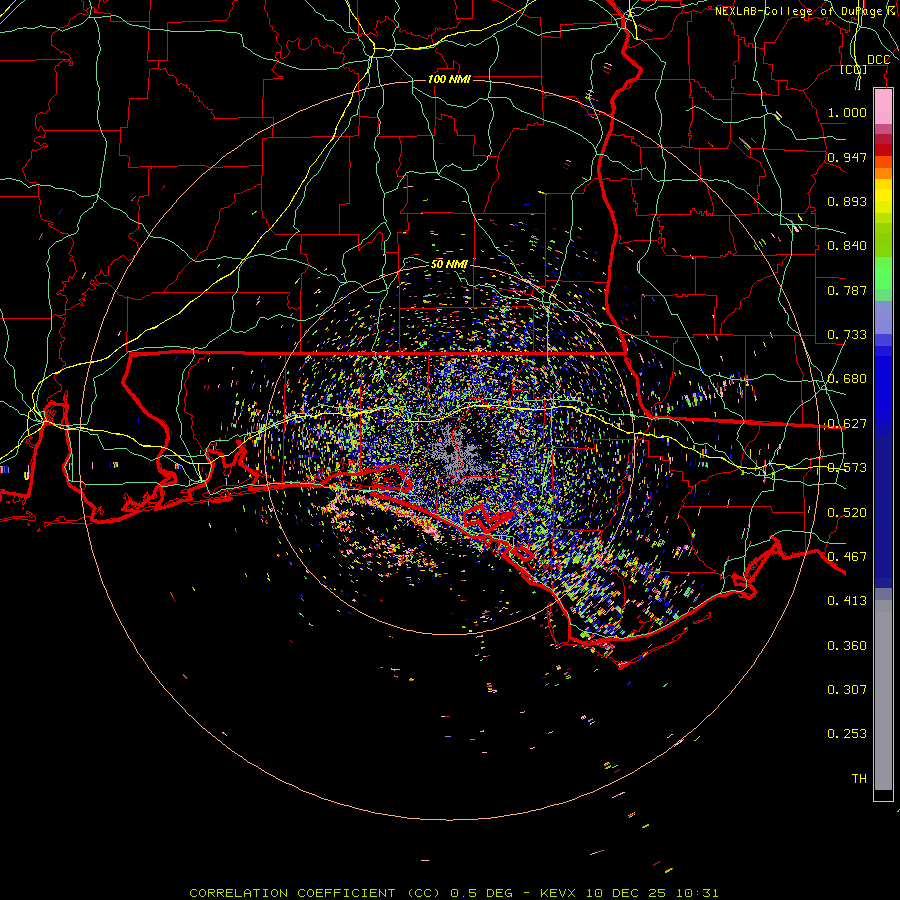Click the Correlation Coefficient caption at bottom

click(453, 893)
